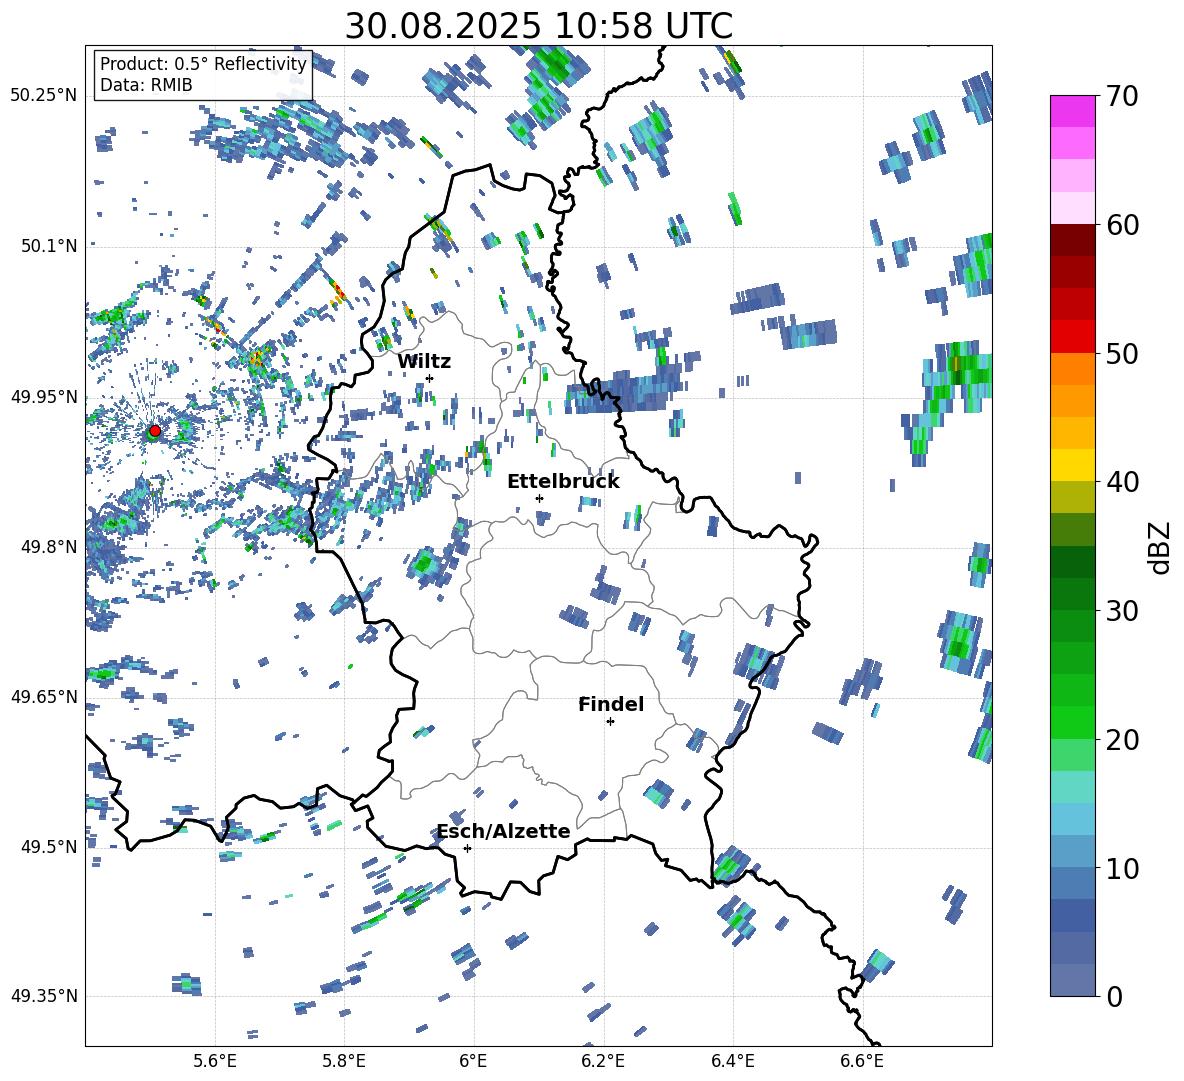Image resolution: width=1184 pixels, height=1081 pixels.
Task: Click the 50.1°N latitude label
Action: click(48, 246)
